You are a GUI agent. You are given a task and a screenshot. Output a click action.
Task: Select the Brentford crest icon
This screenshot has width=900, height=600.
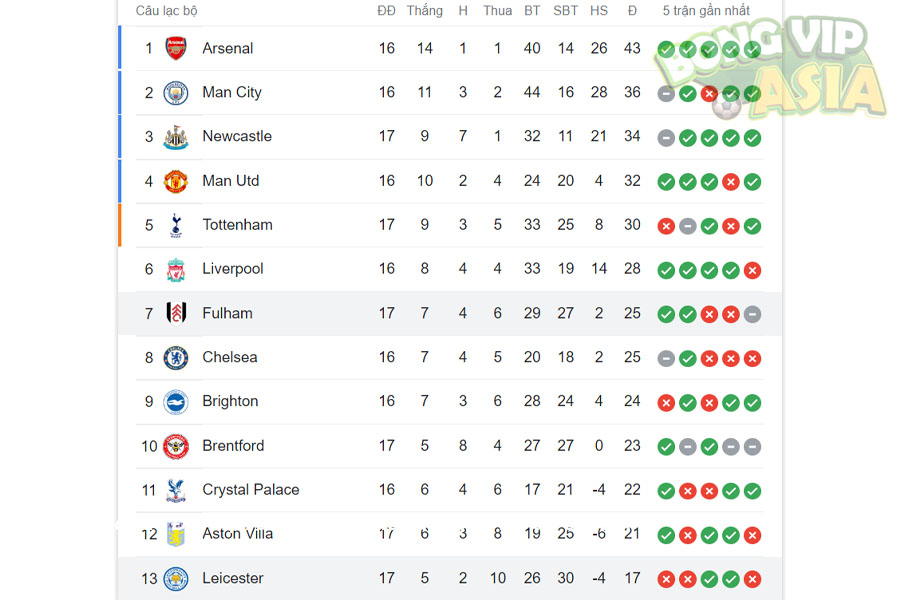(176, 446)
